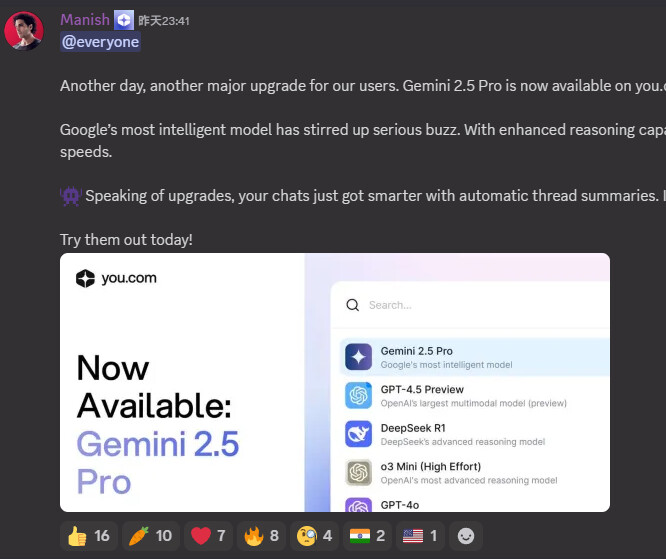666x559 pixels.
Task: Click Manish's profile avatar
Action: coord(24,31)
